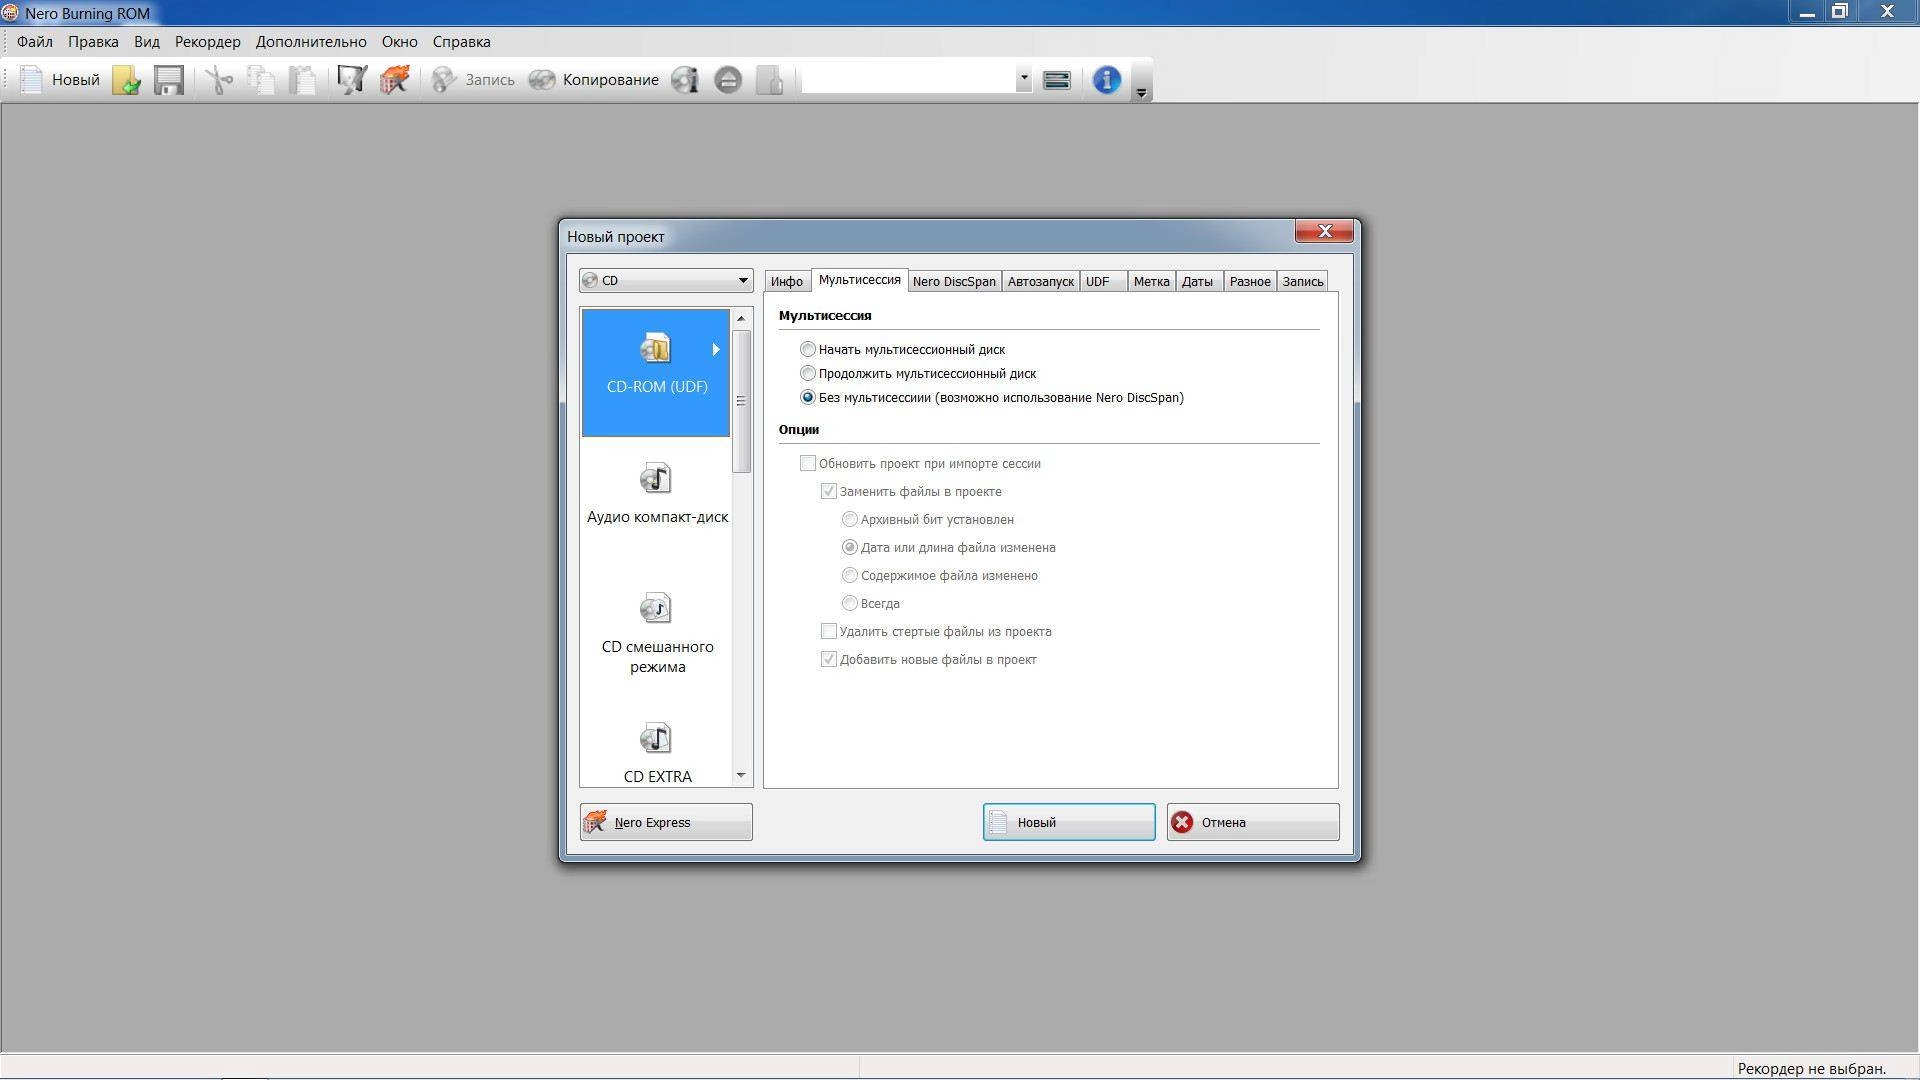Switch to the Автозапуск tab
This screenshot has height=1080, width=1920.
[1040, 281]
